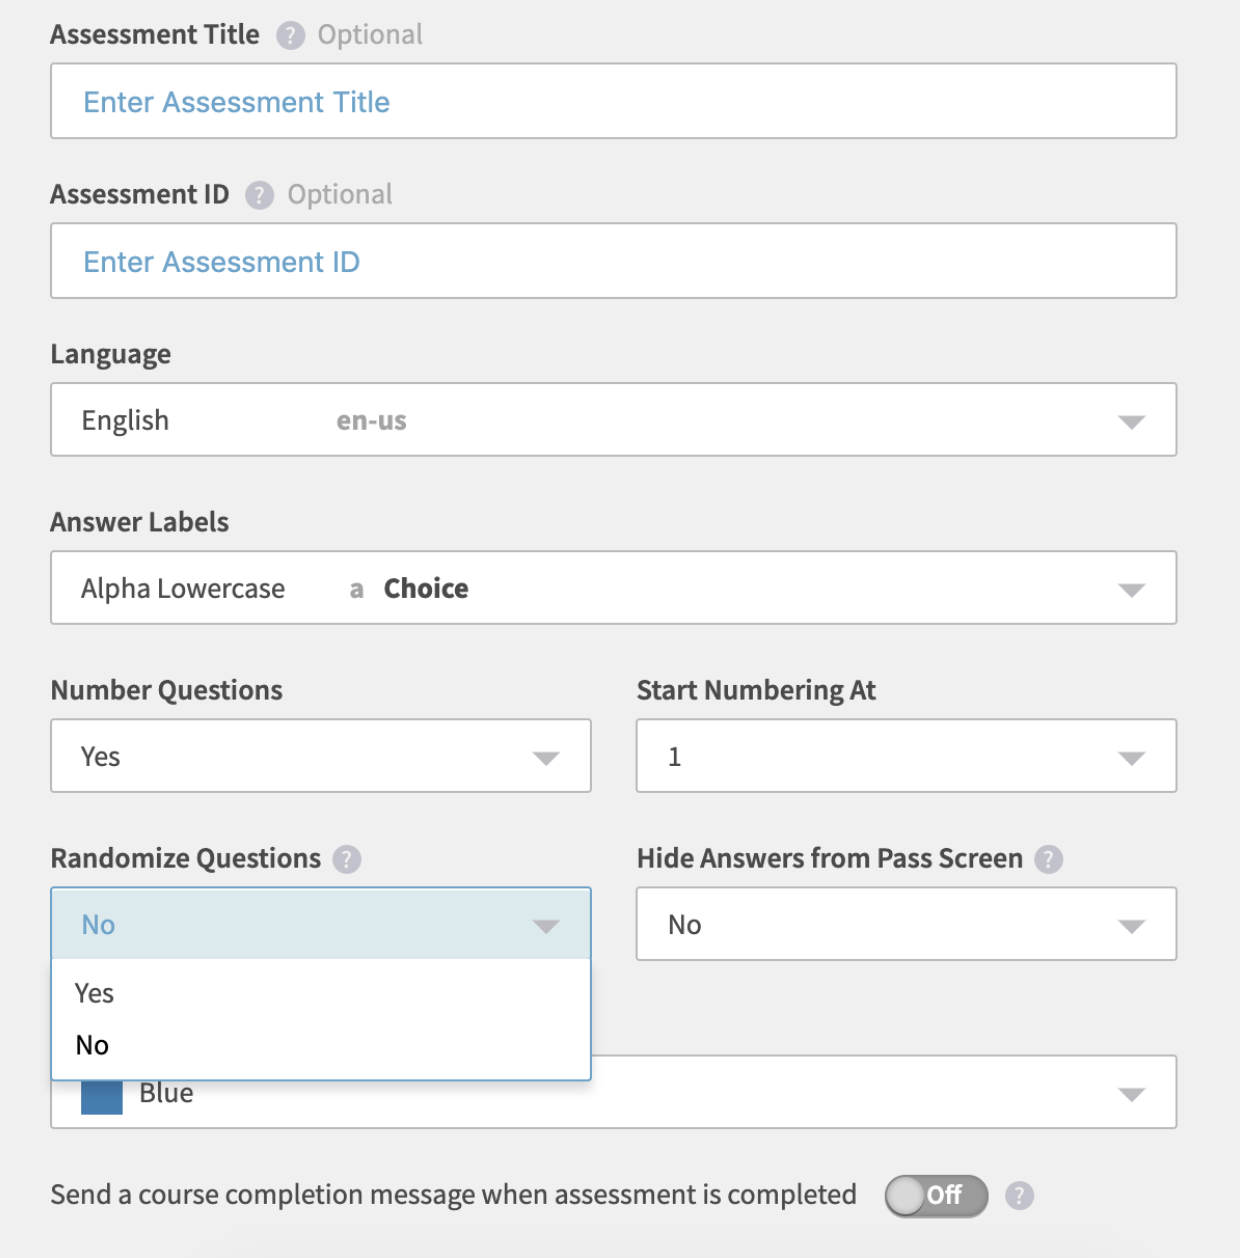Image resolution: width=1240 pixels, height=1258 pixels.
Task: Open help icon beside Assessment Title
Action: [x=290, y=36]
